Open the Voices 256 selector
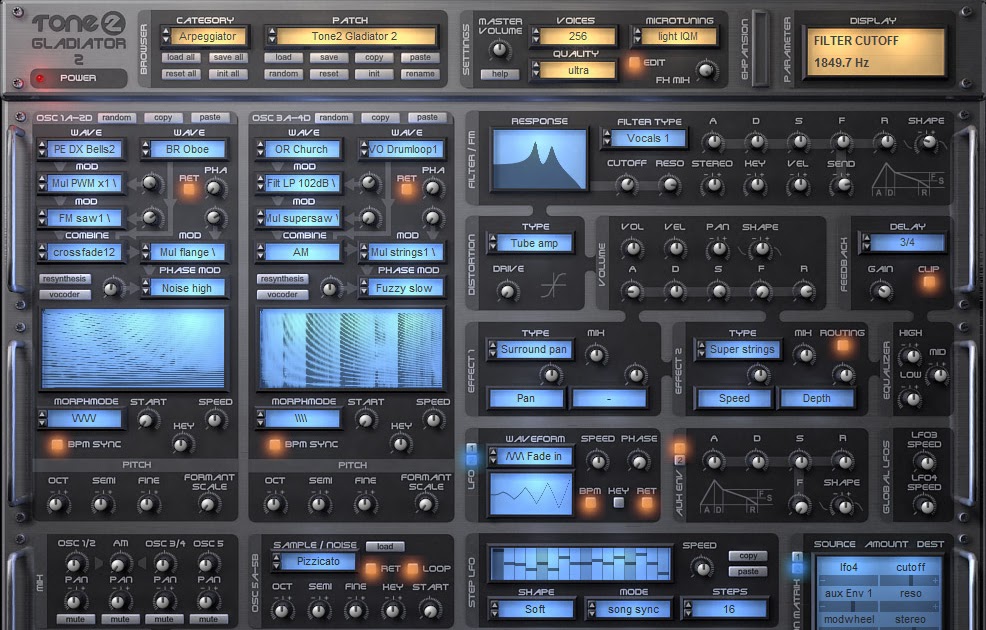 pos(573,36)
